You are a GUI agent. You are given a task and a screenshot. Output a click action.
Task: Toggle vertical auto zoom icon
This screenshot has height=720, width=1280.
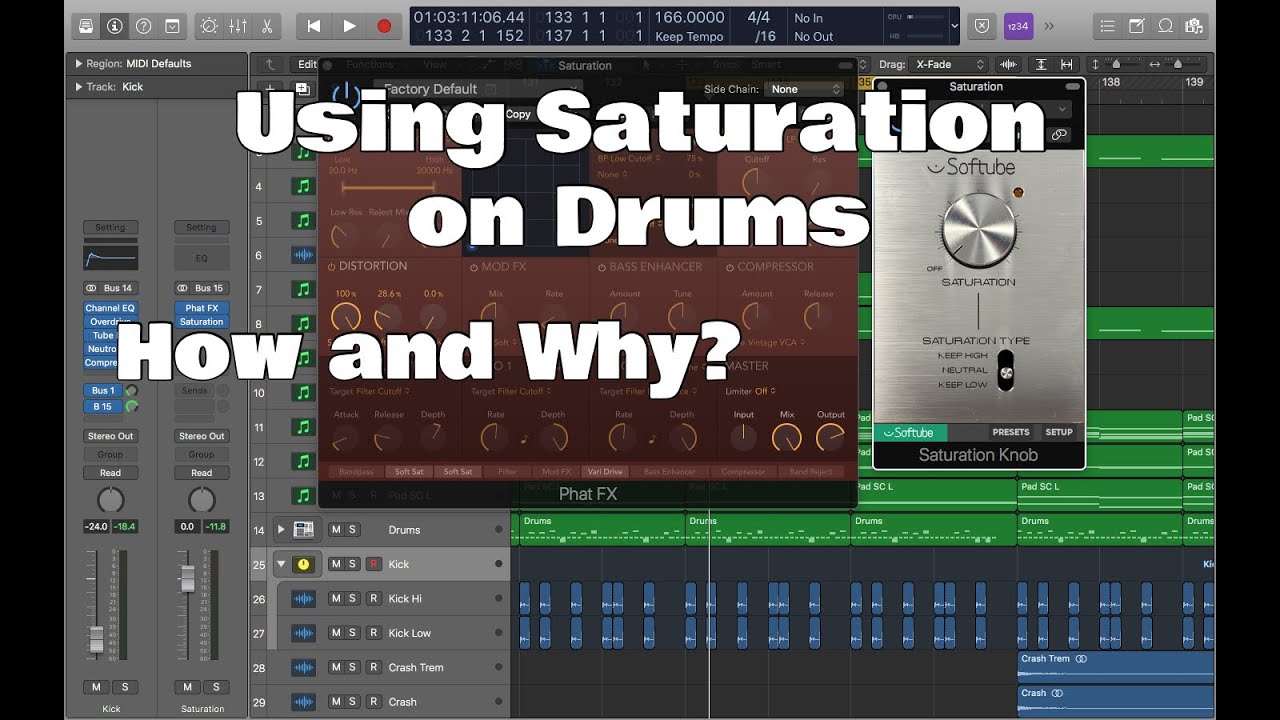[x=1041, y=64]
